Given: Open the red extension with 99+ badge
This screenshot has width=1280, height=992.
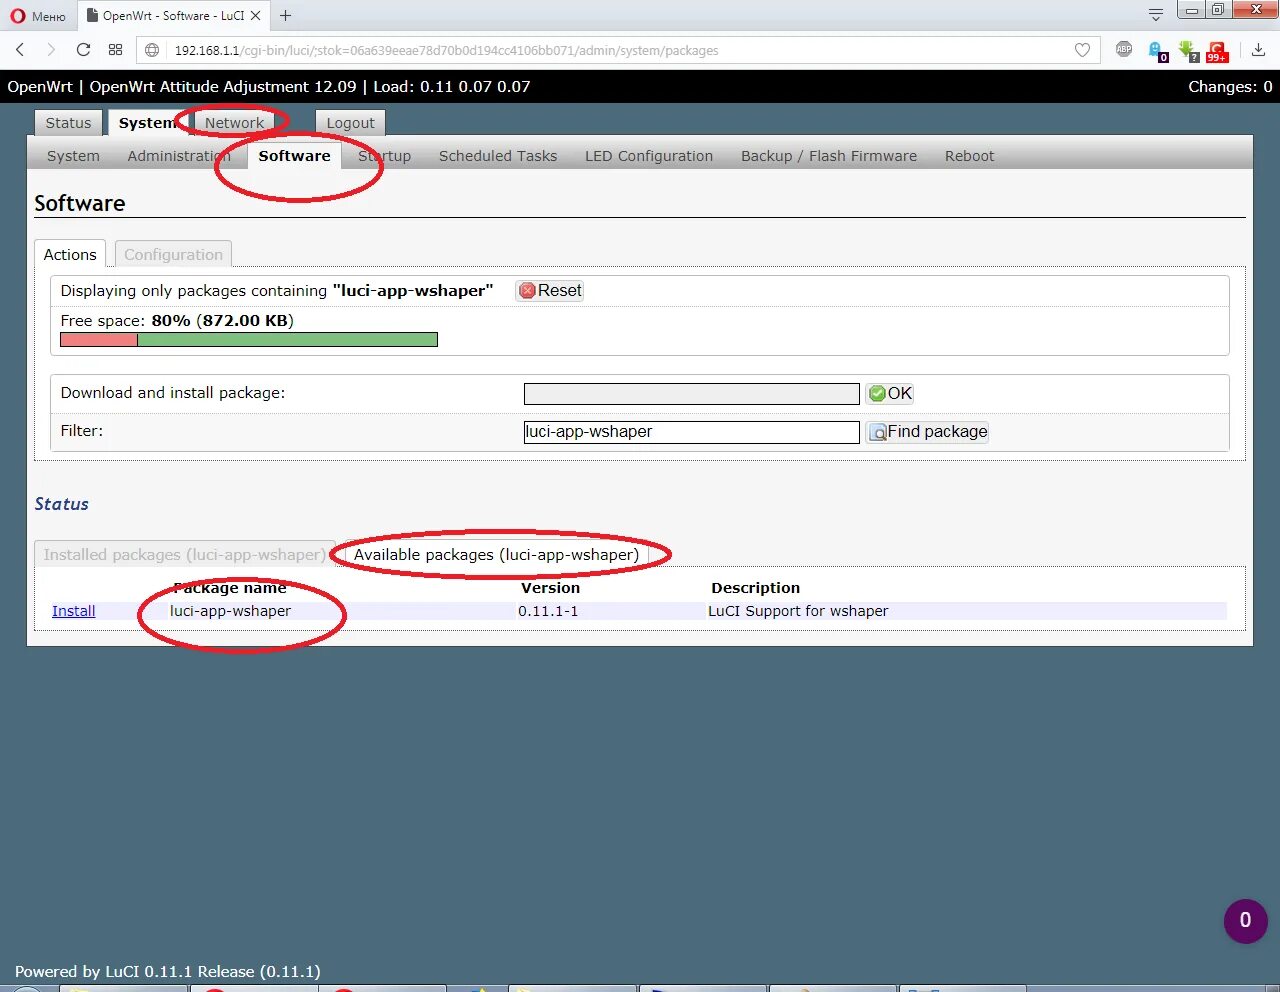Looking at the screenshot, I should 1217,51.
